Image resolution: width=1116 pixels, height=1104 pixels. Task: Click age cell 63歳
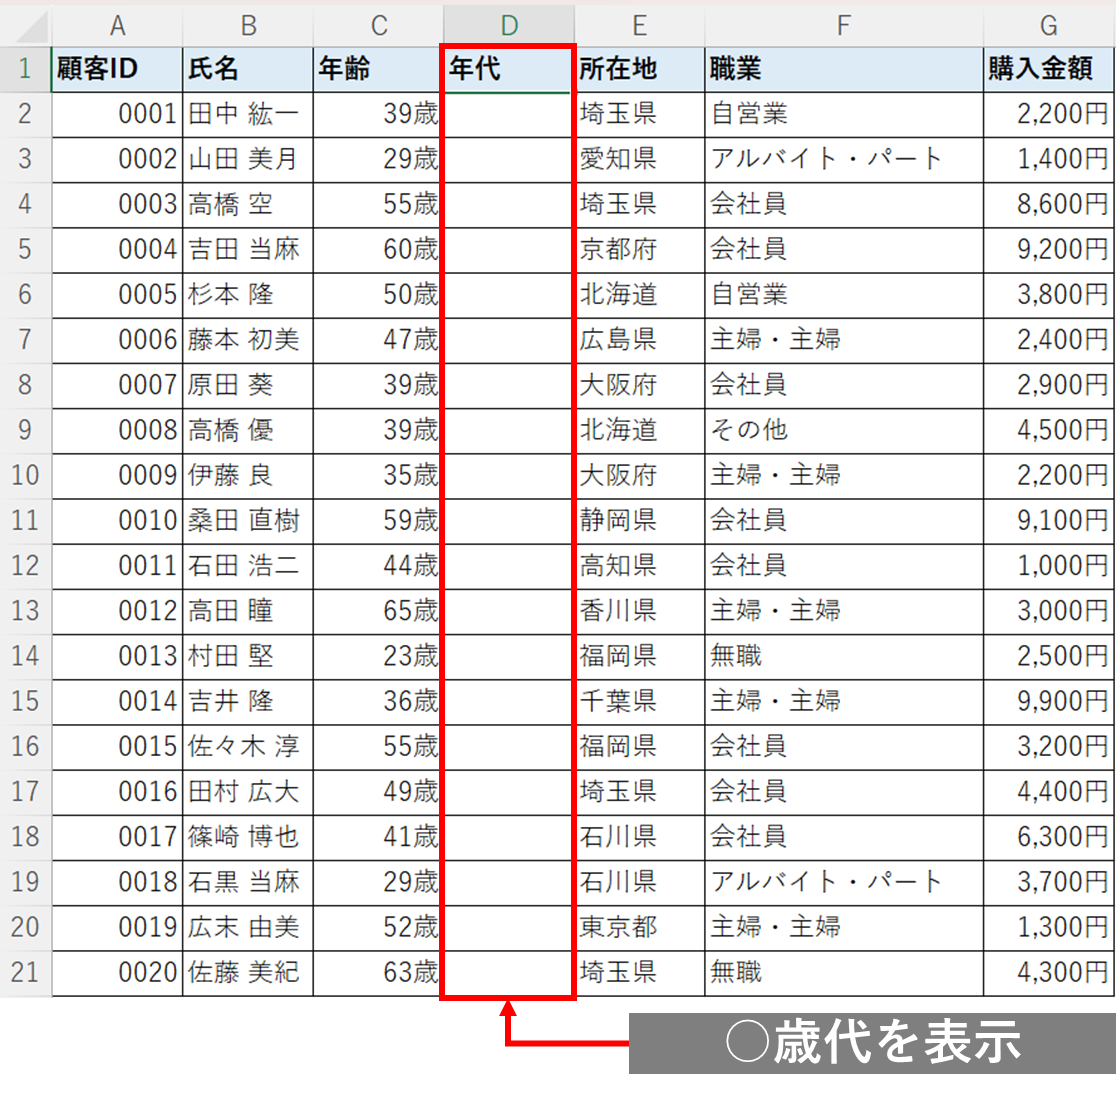(x=377, y=973)
